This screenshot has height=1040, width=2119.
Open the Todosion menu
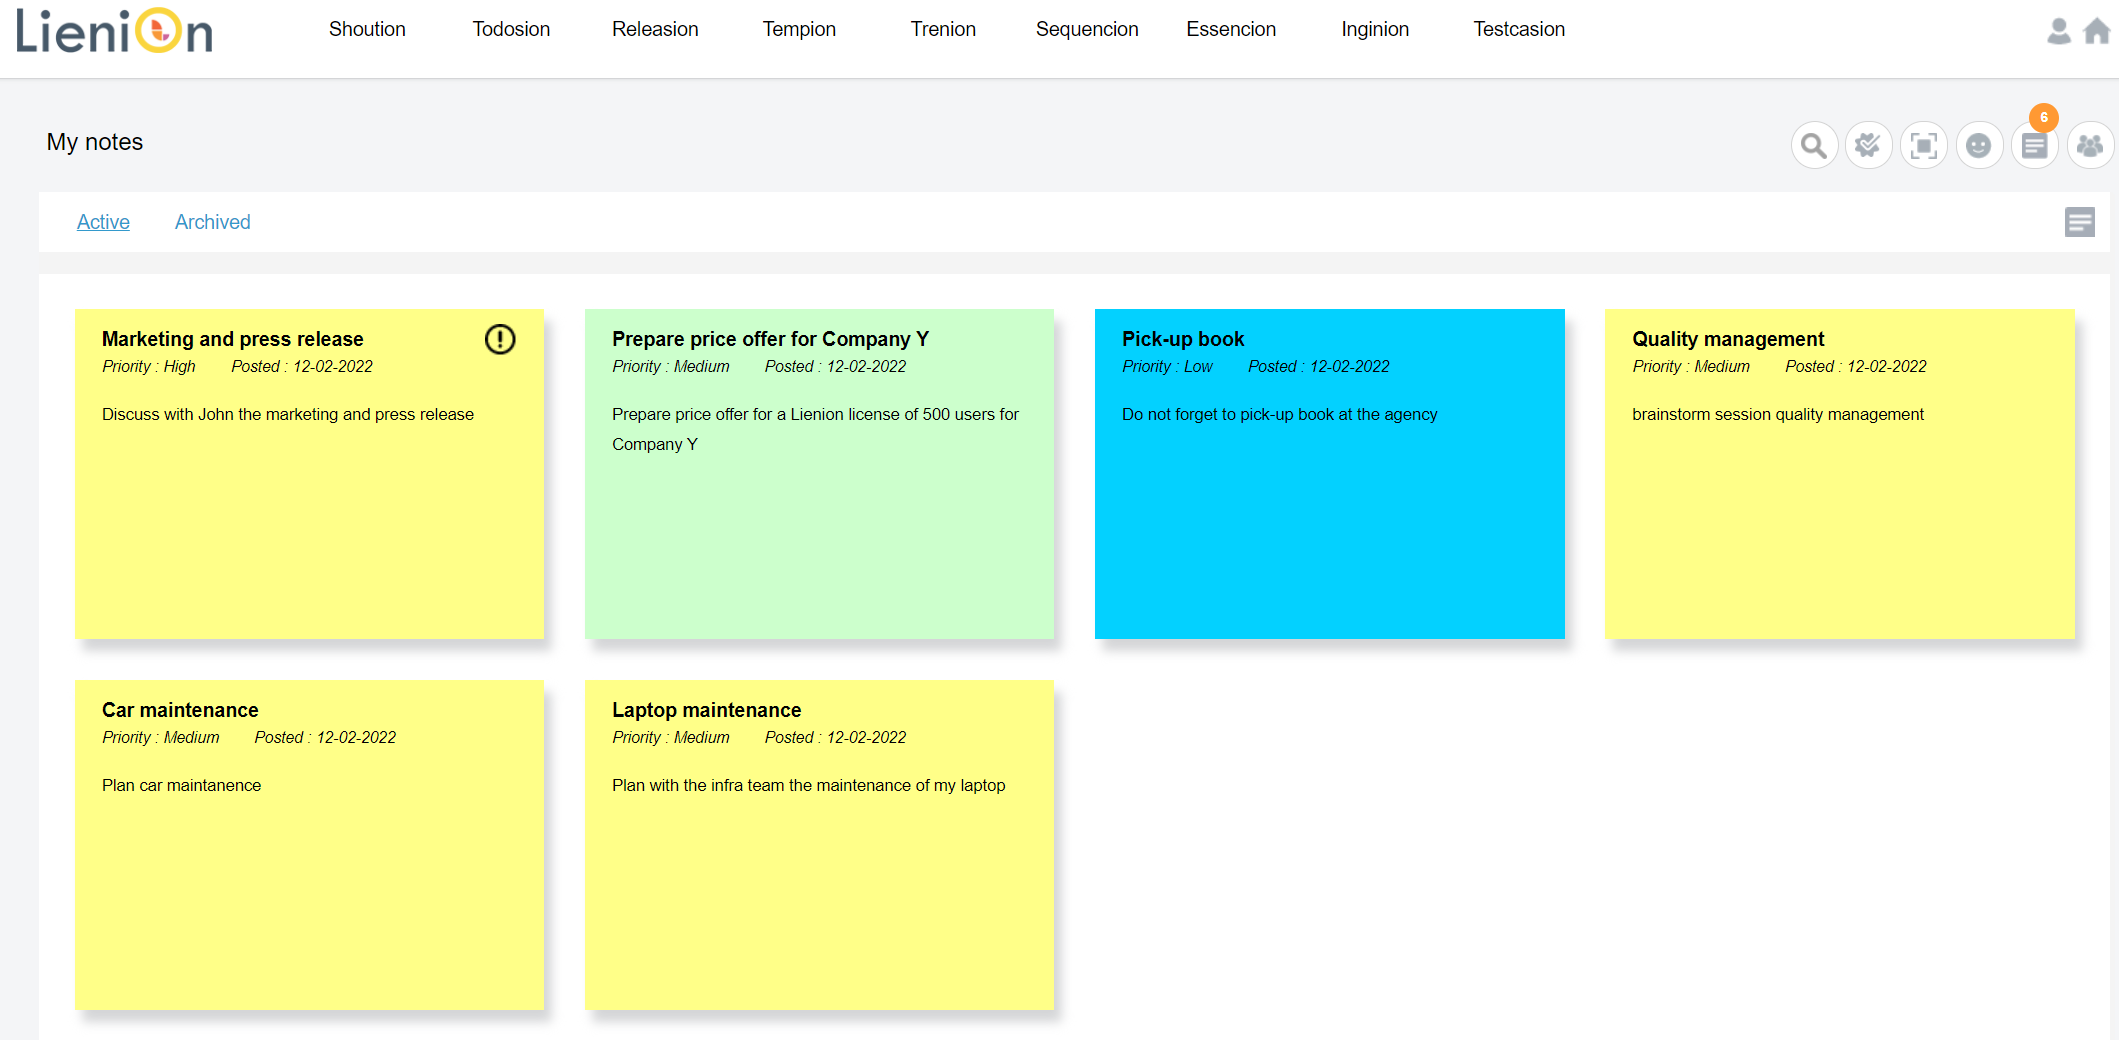(x=511, y=29)
